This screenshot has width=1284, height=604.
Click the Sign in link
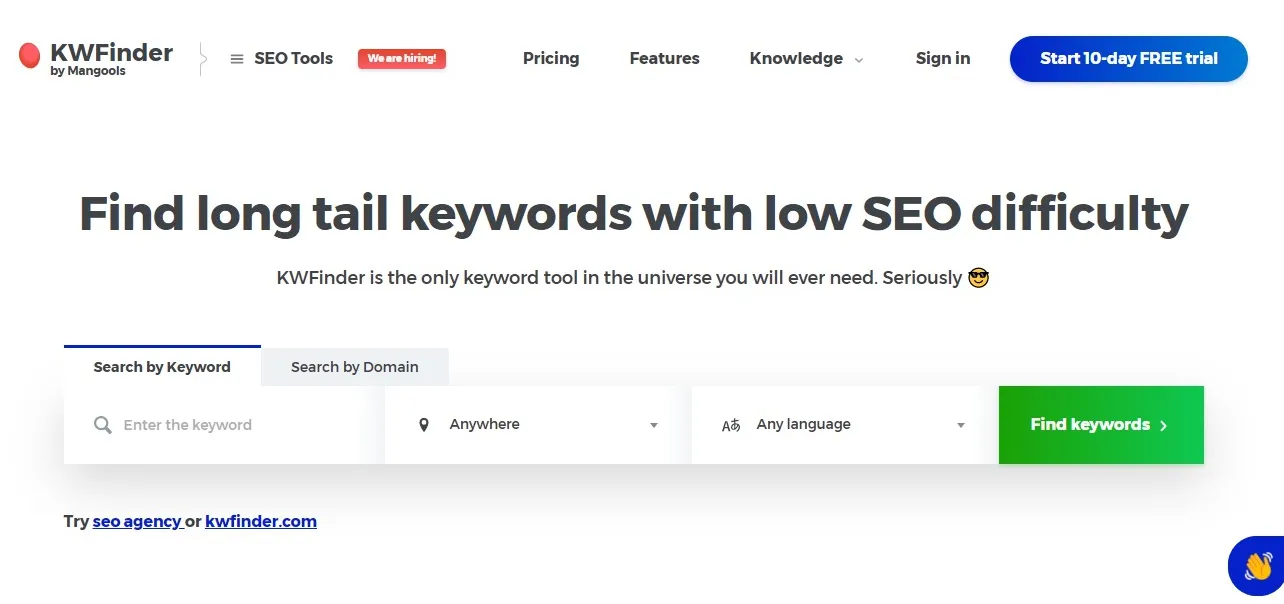pyautogui.click(x=943, y=58)
